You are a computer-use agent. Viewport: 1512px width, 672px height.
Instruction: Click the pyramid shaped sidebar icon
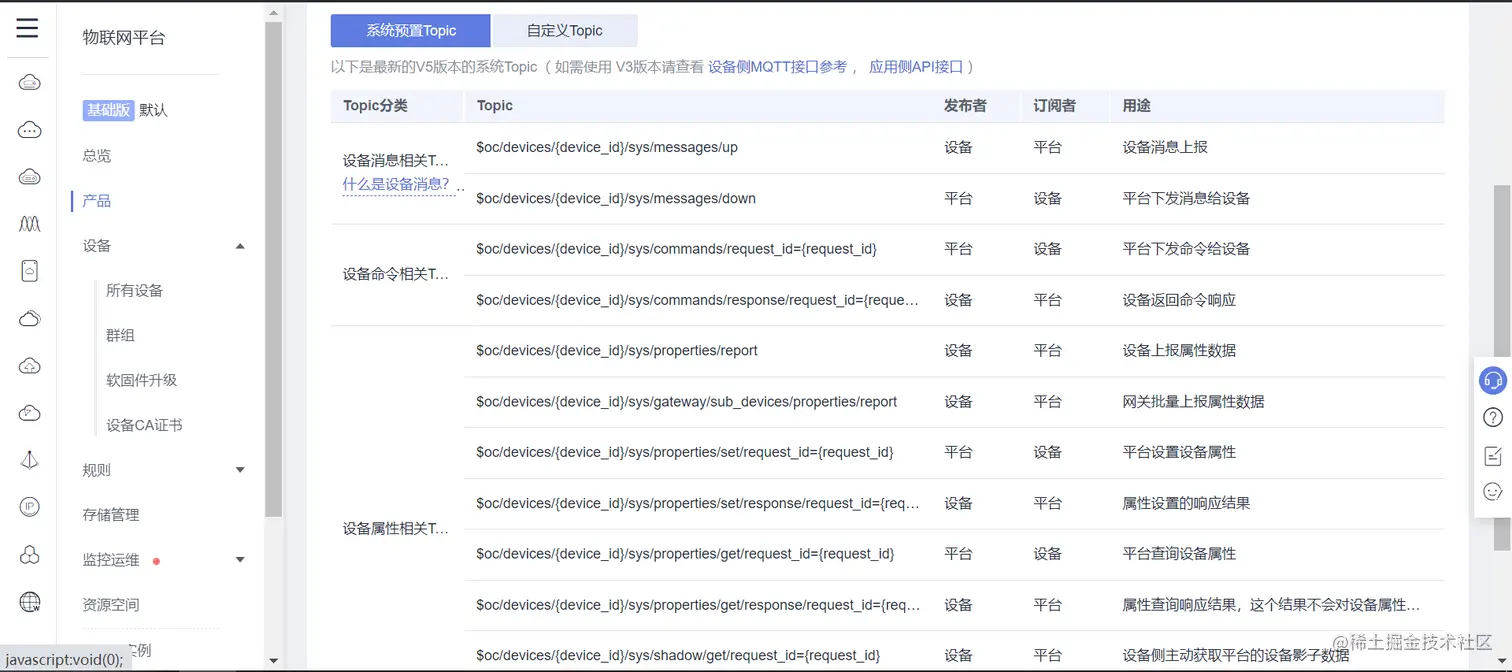pyautogui.click(x=30, y=460)
